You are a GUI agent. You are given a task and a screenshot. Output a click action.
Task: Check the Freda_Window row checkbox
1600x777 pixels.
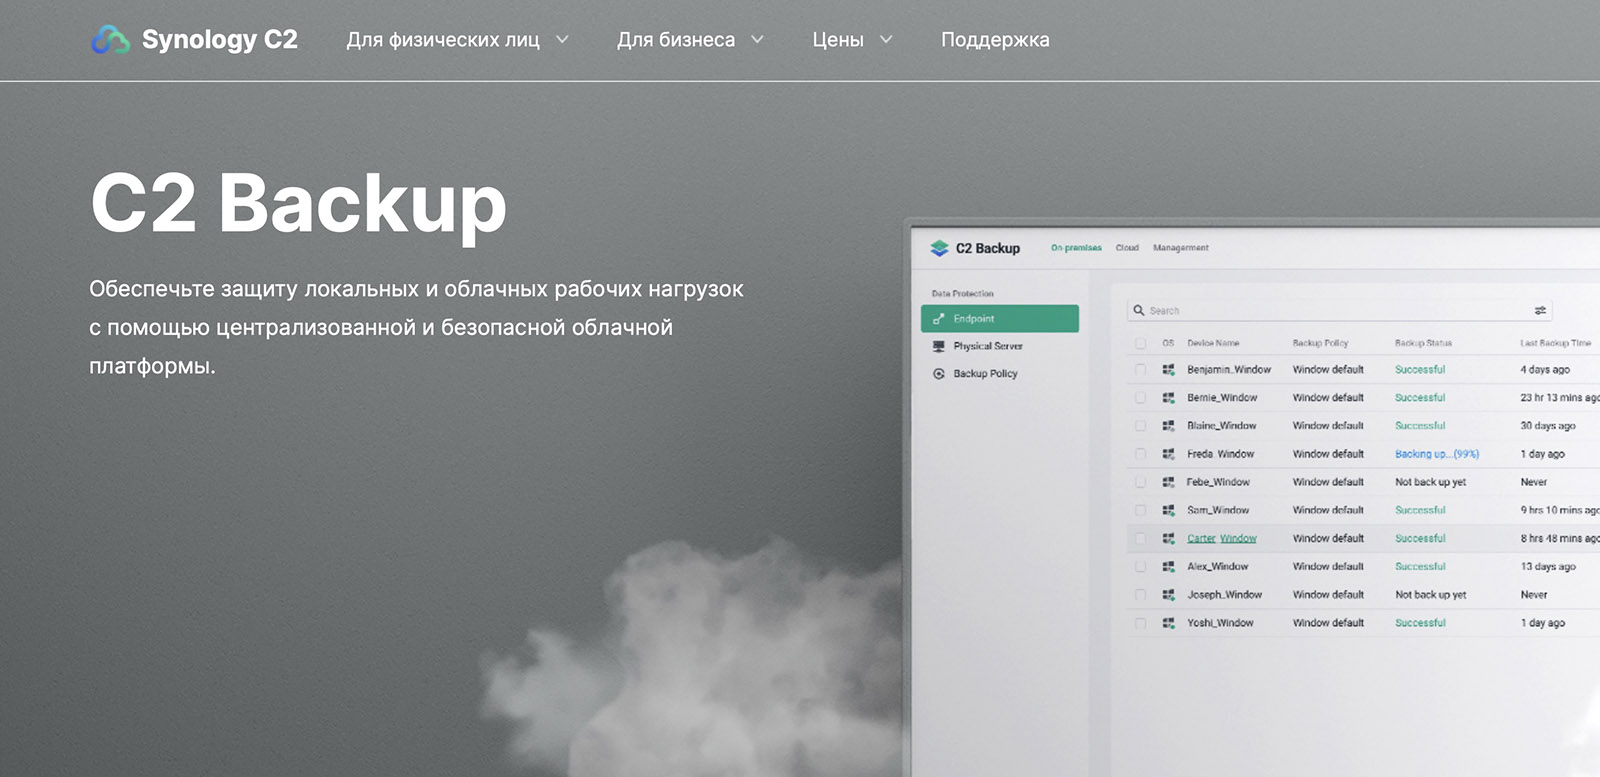pyautogui.click(x=1140, y=454)
